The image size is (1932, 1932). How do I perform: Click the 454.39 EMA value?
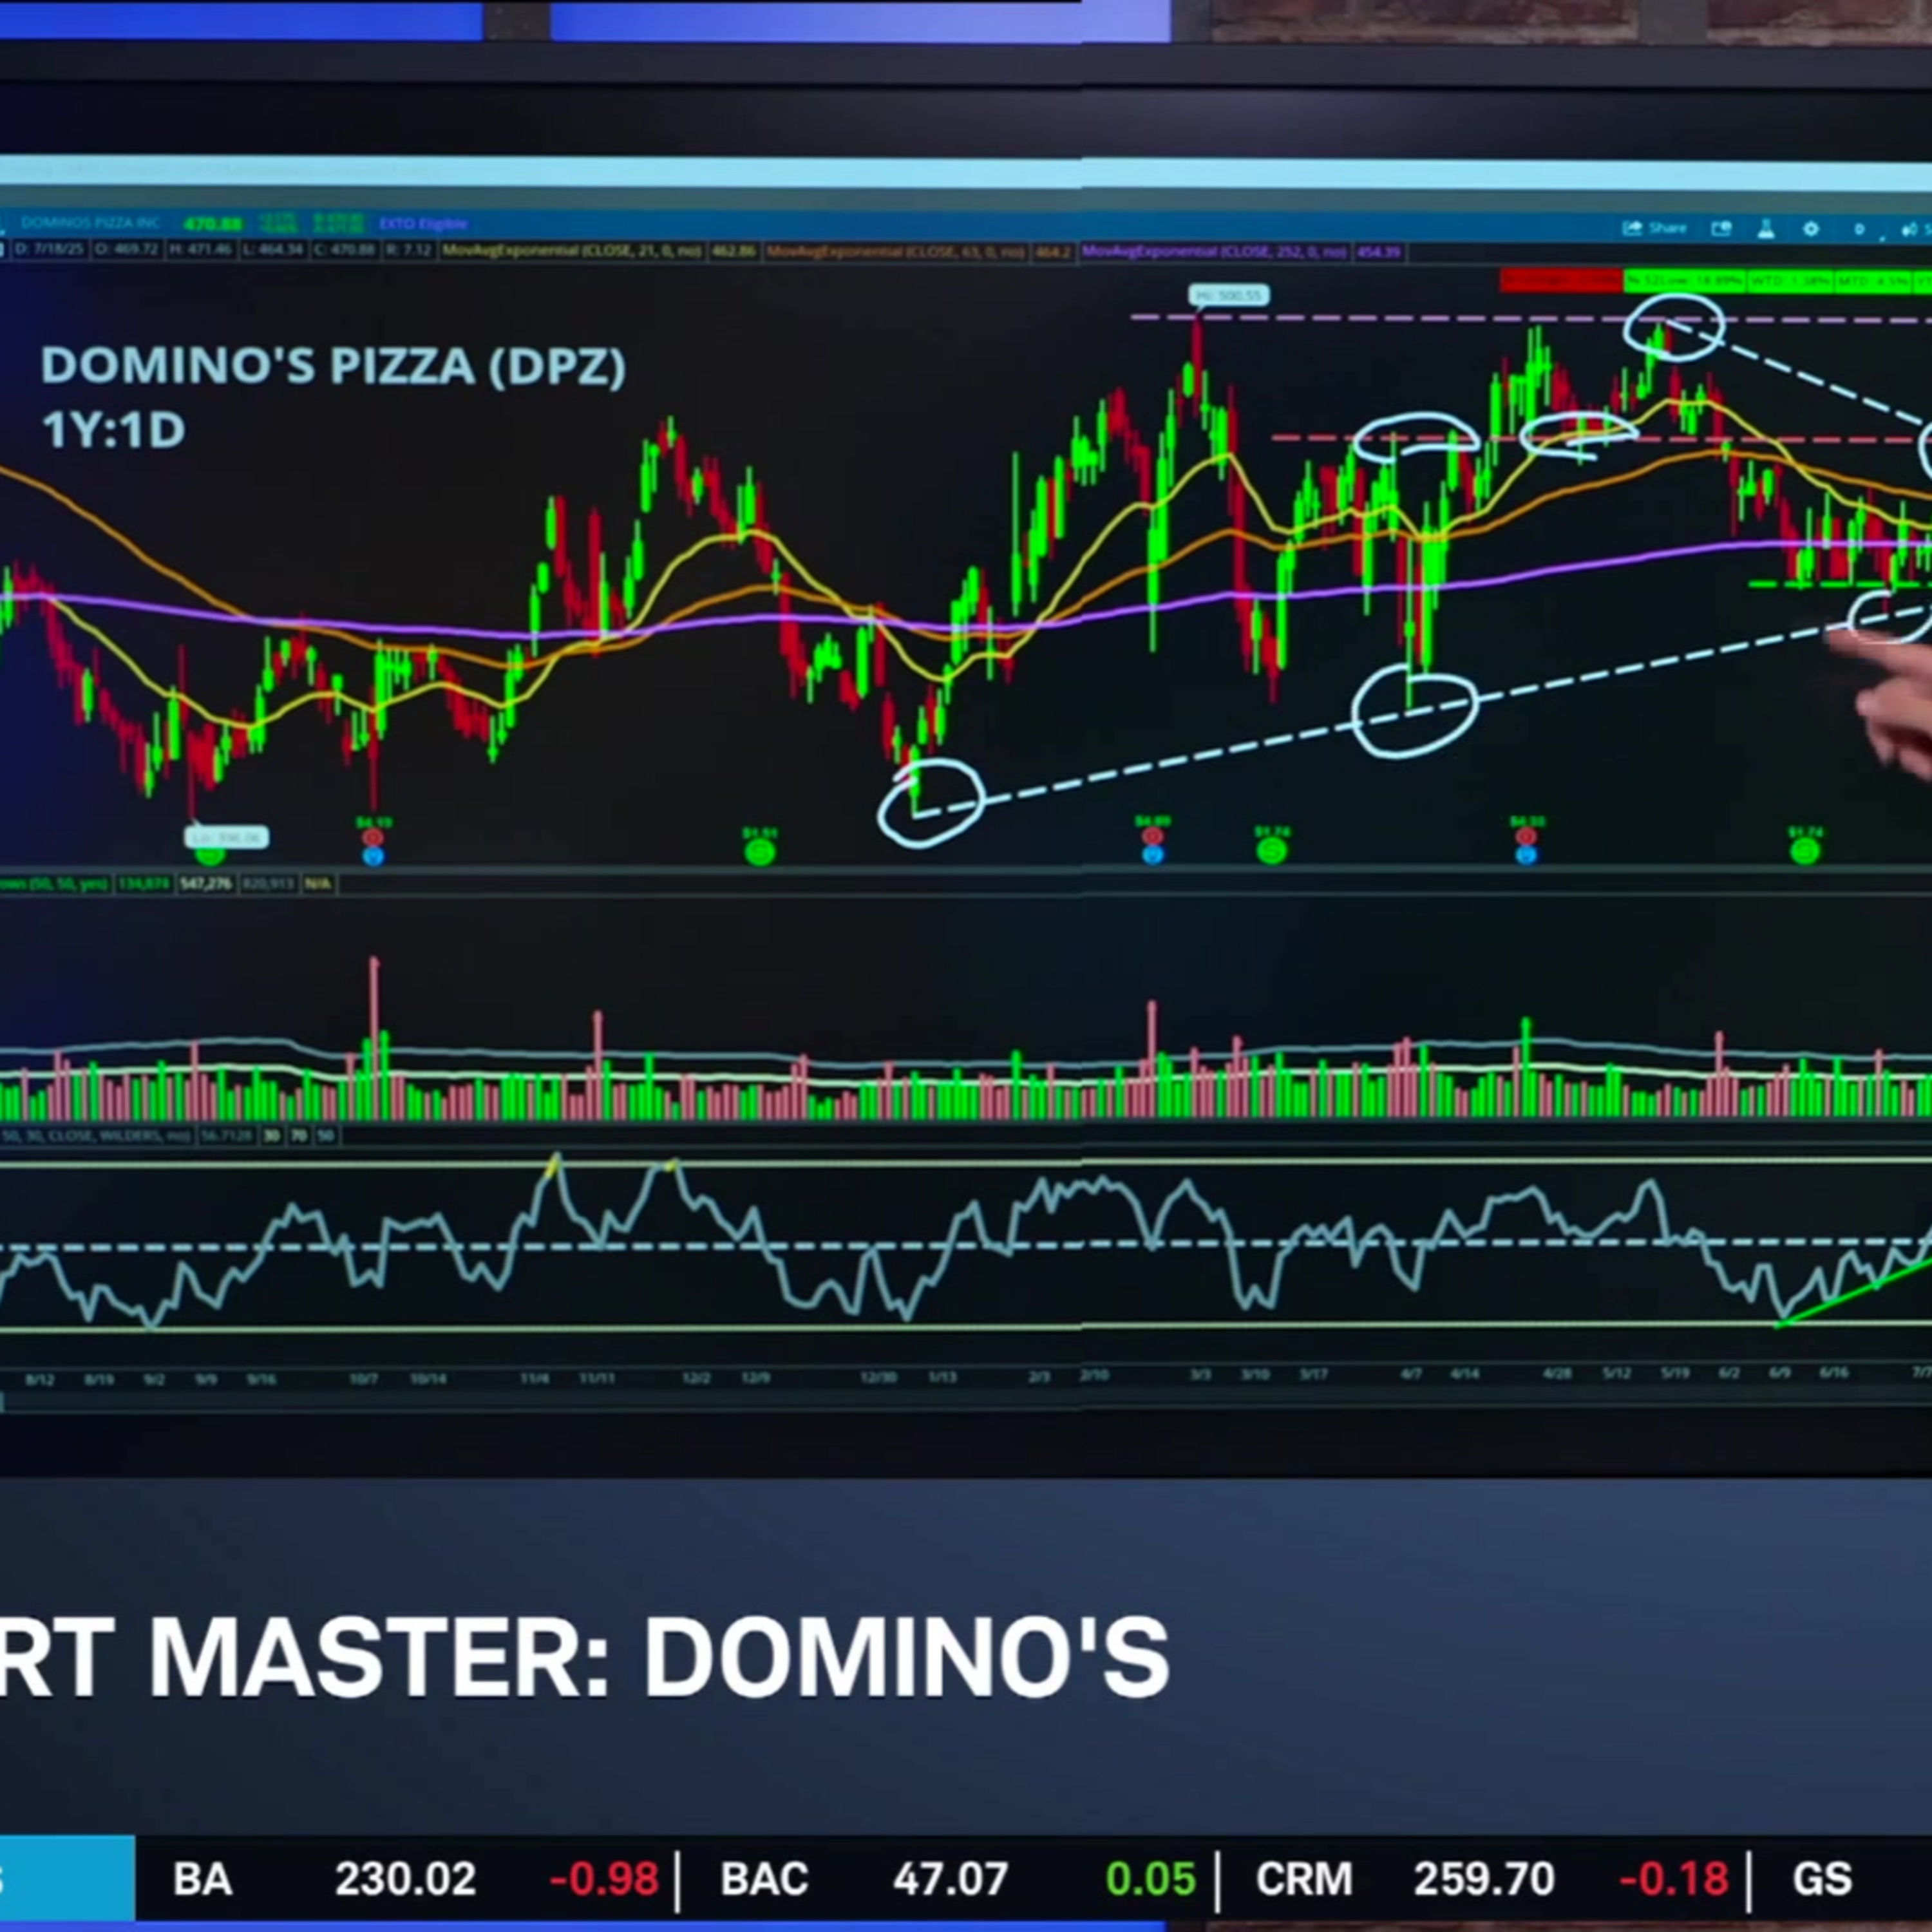[x=1379, y=252]
